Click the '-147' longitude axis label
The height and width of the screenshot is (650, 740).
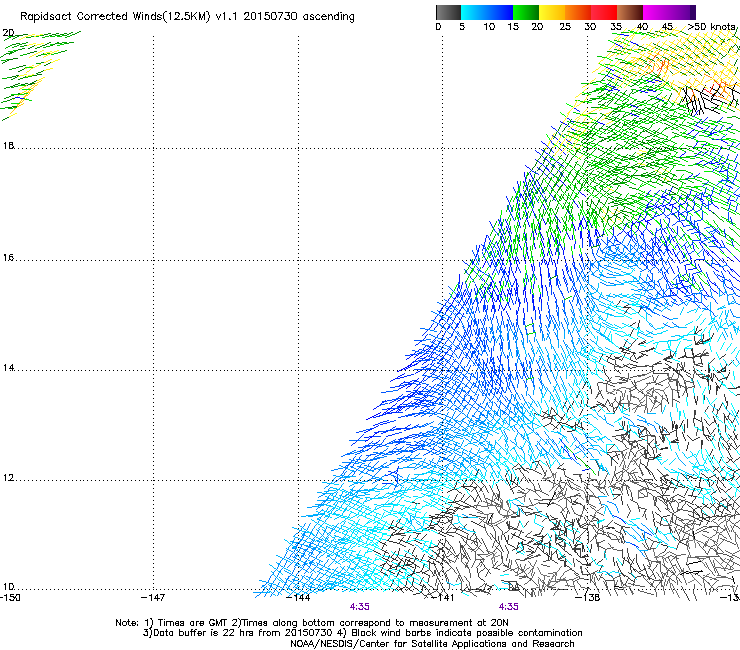(x=153, y=598)
